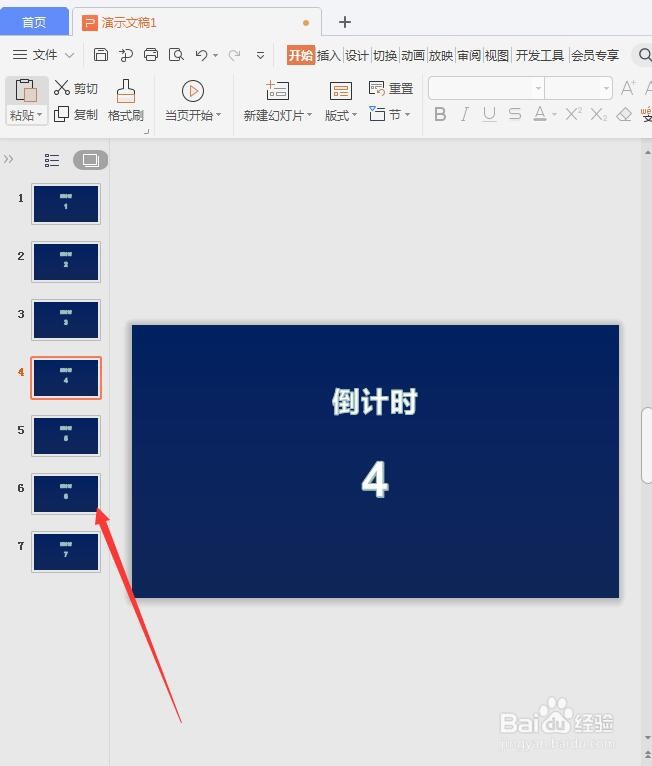
Task: Apply font color with A icon
Action: [x=540, y=114]
